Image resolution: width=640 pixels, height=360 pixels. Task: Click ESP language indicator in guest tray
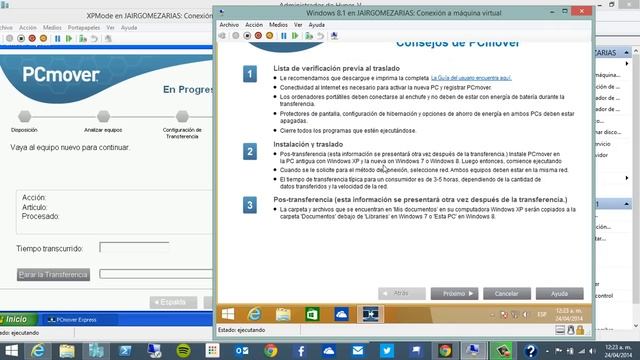point(542,314)
